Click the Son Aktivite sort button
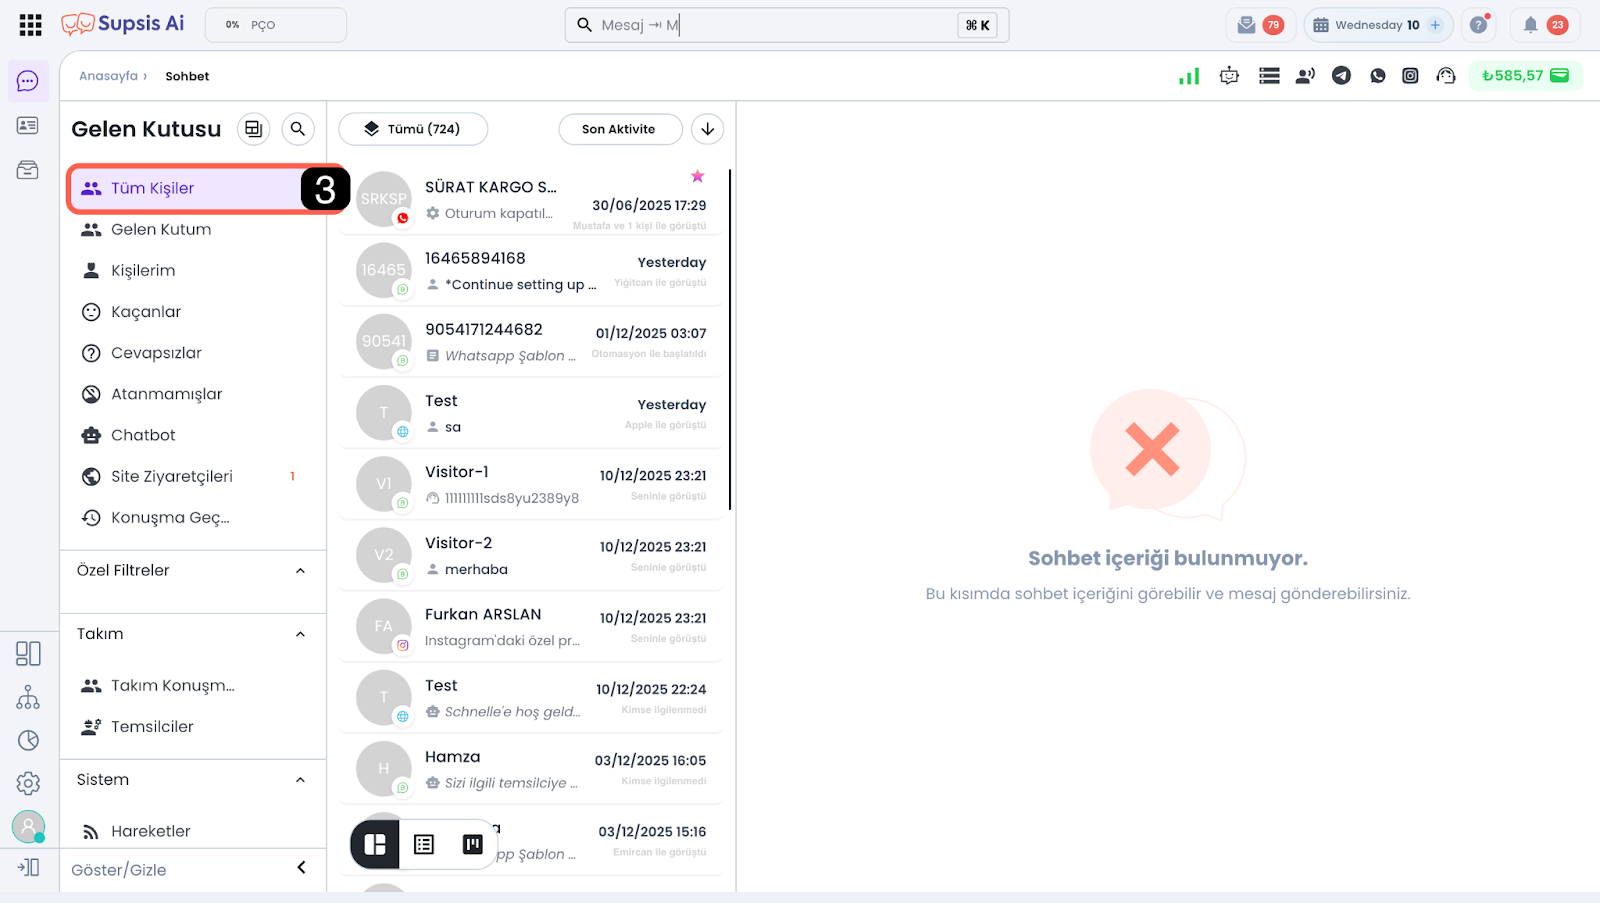 [619, 129]
